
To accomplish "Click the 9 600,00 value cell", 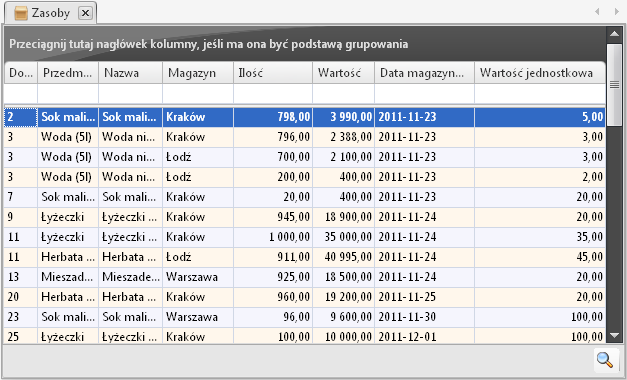I will click(x=343, y=317).
